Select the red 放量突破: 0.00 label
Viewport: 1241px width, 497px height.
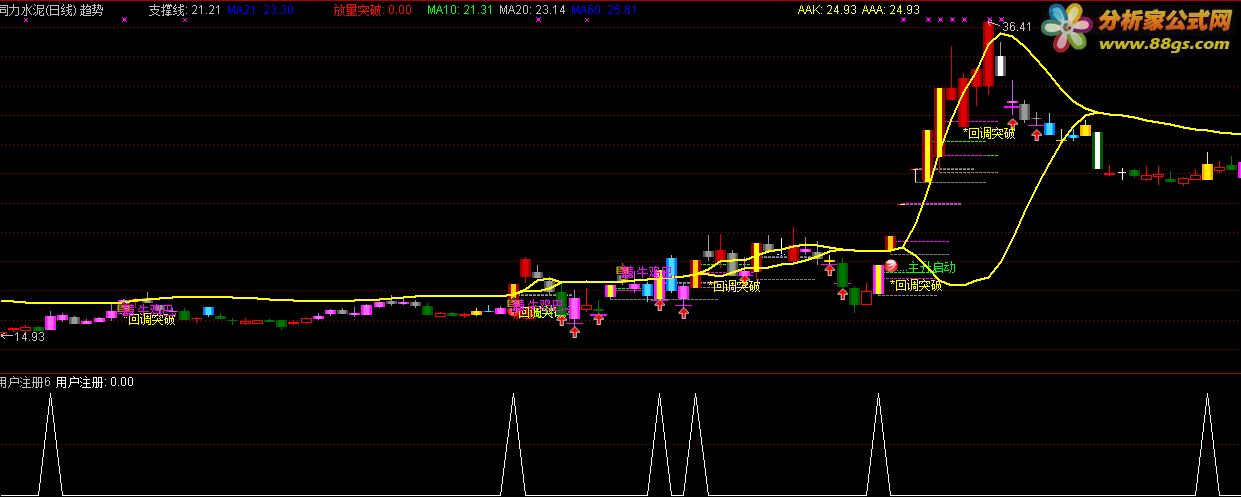(372, 10)
